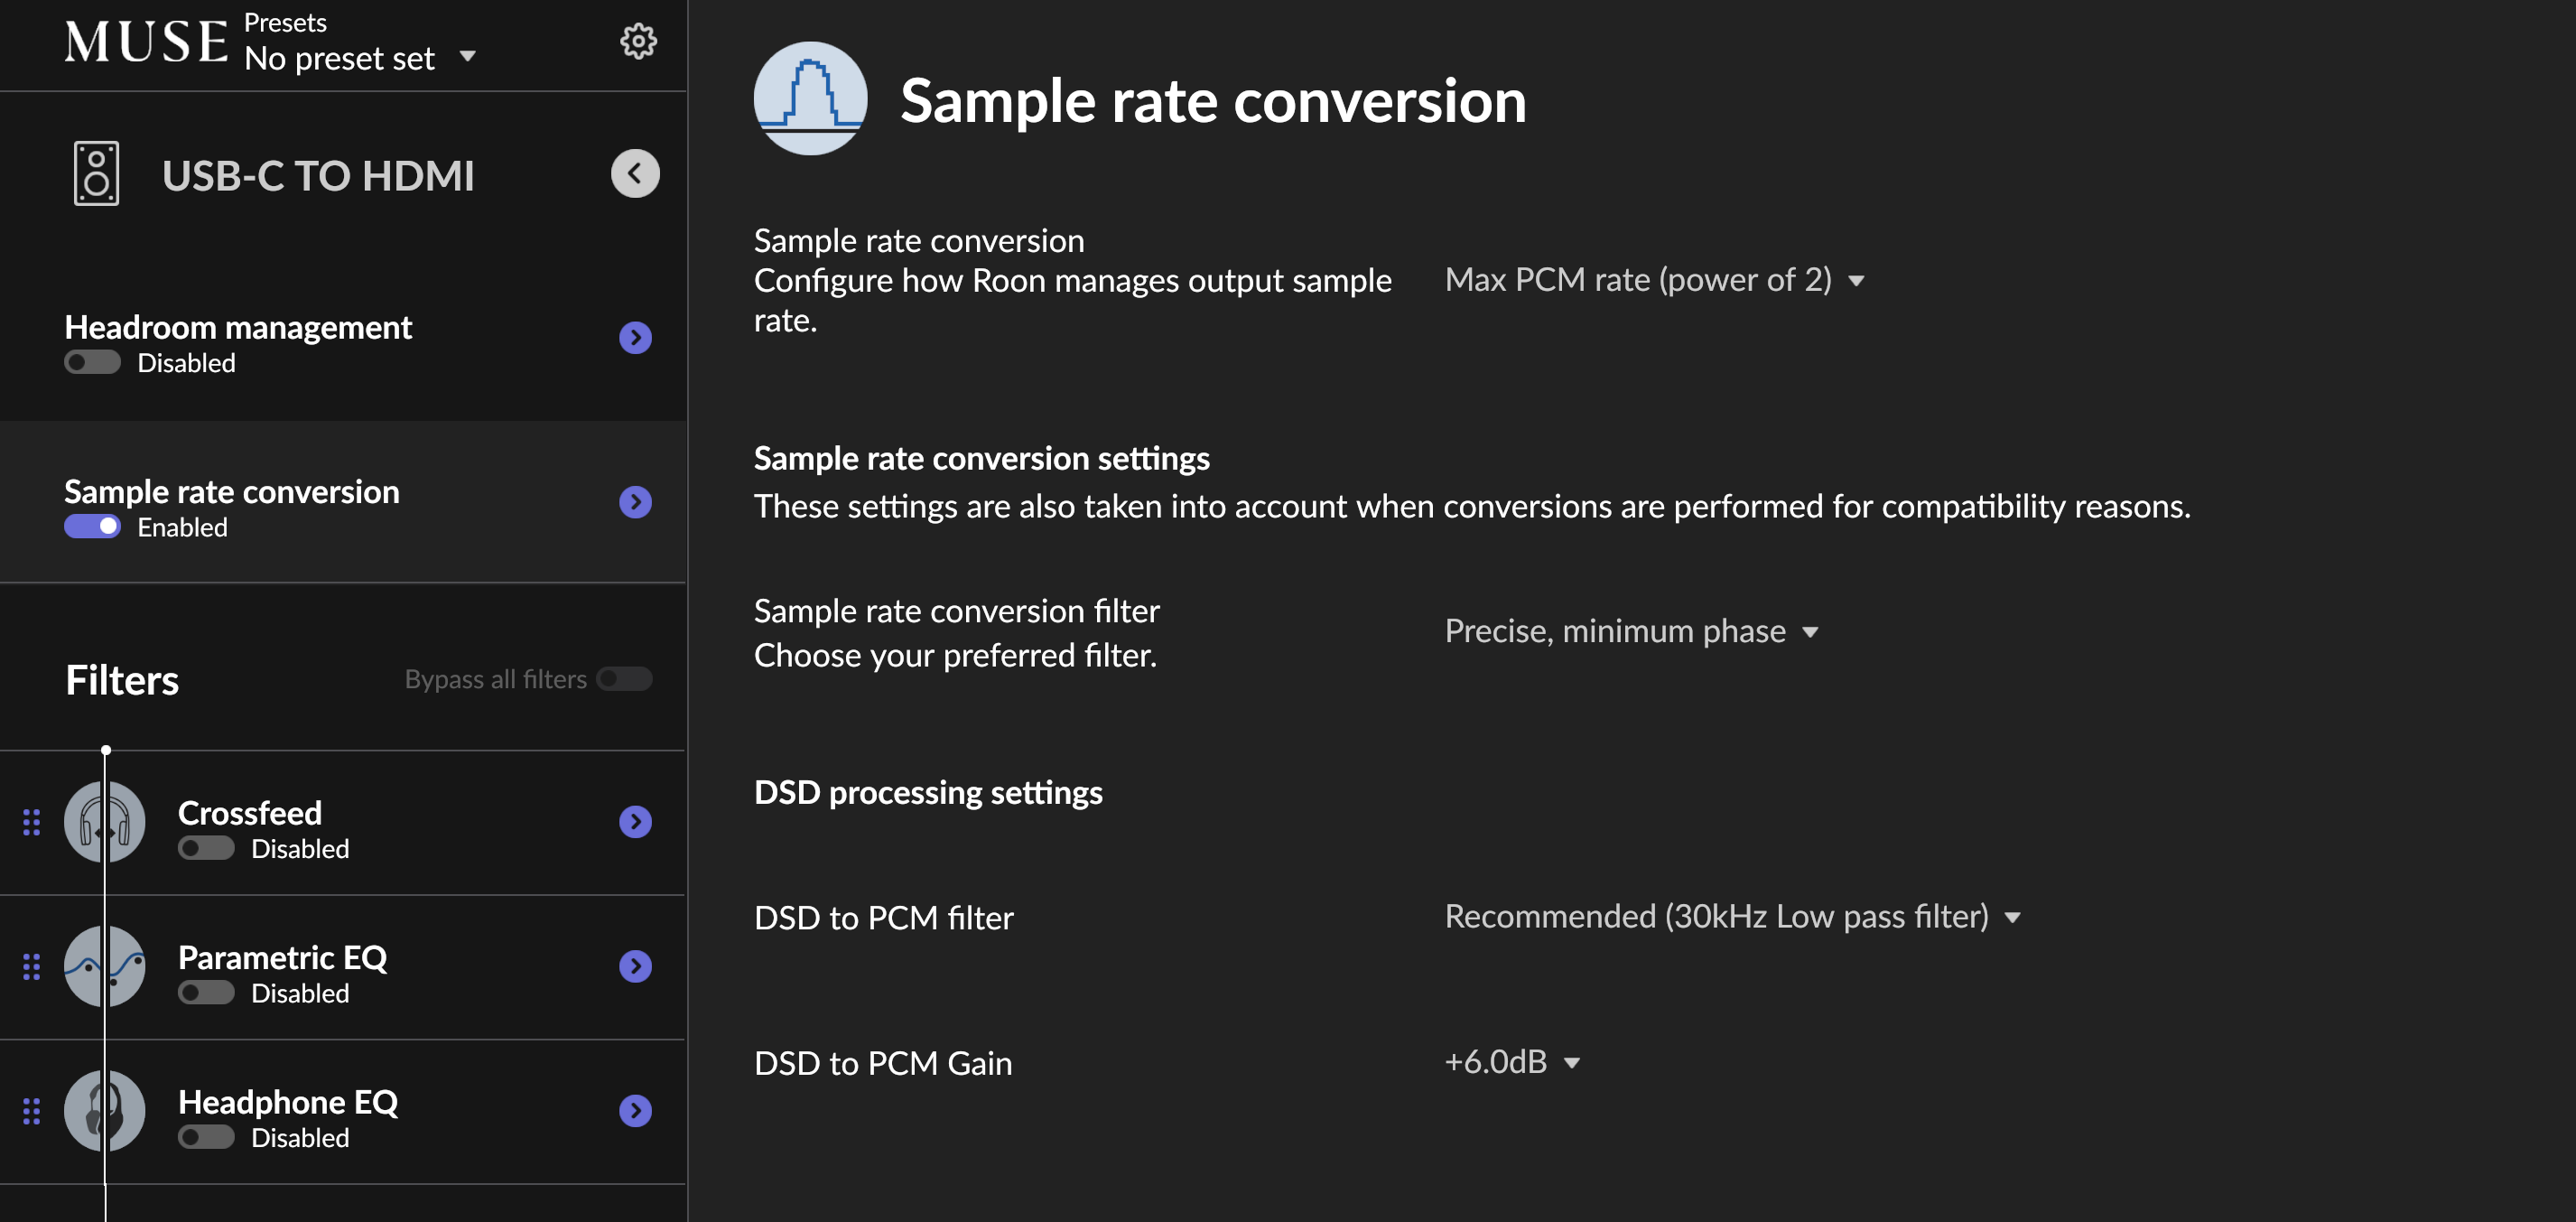Image resolution: width=2576 pixels, height=1222 pixels.
Task: Click the Parametric EQ curve icon
Action: click(105, 966)
